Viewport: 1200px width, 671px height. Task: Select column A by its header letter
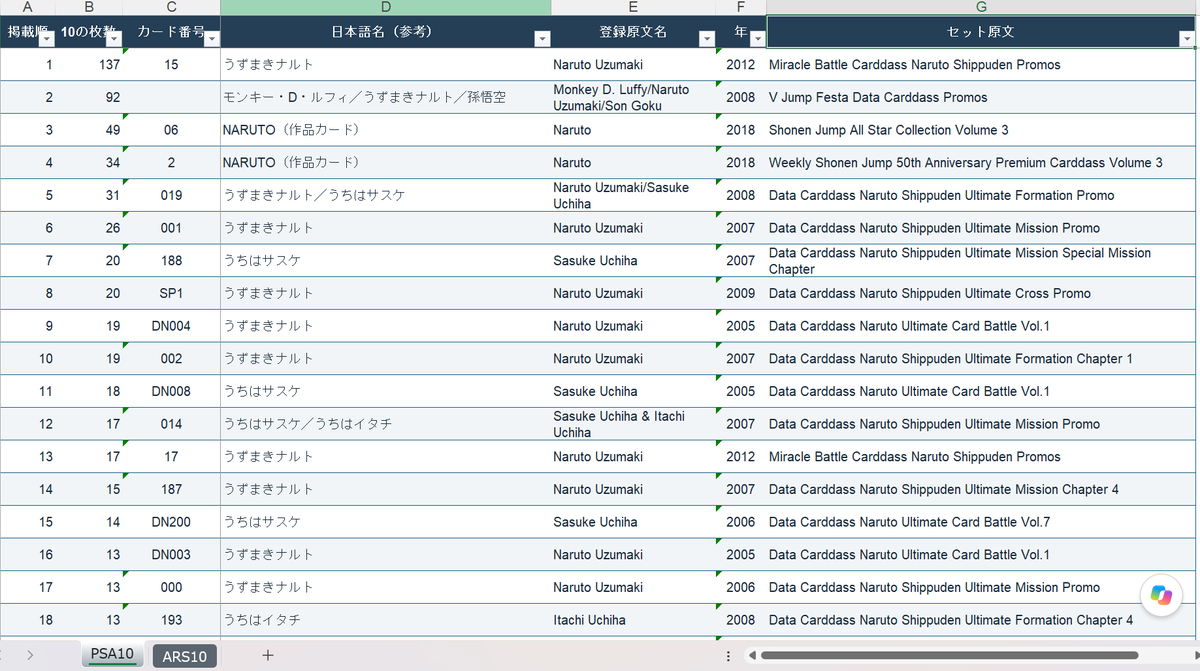coord(28,8)
